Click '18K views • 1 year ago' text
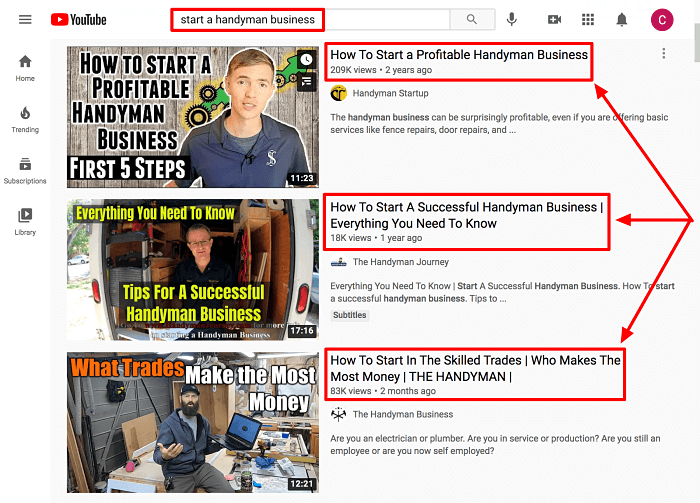The width and height of the screenshot is (700, 503). [x=376, y=238]
